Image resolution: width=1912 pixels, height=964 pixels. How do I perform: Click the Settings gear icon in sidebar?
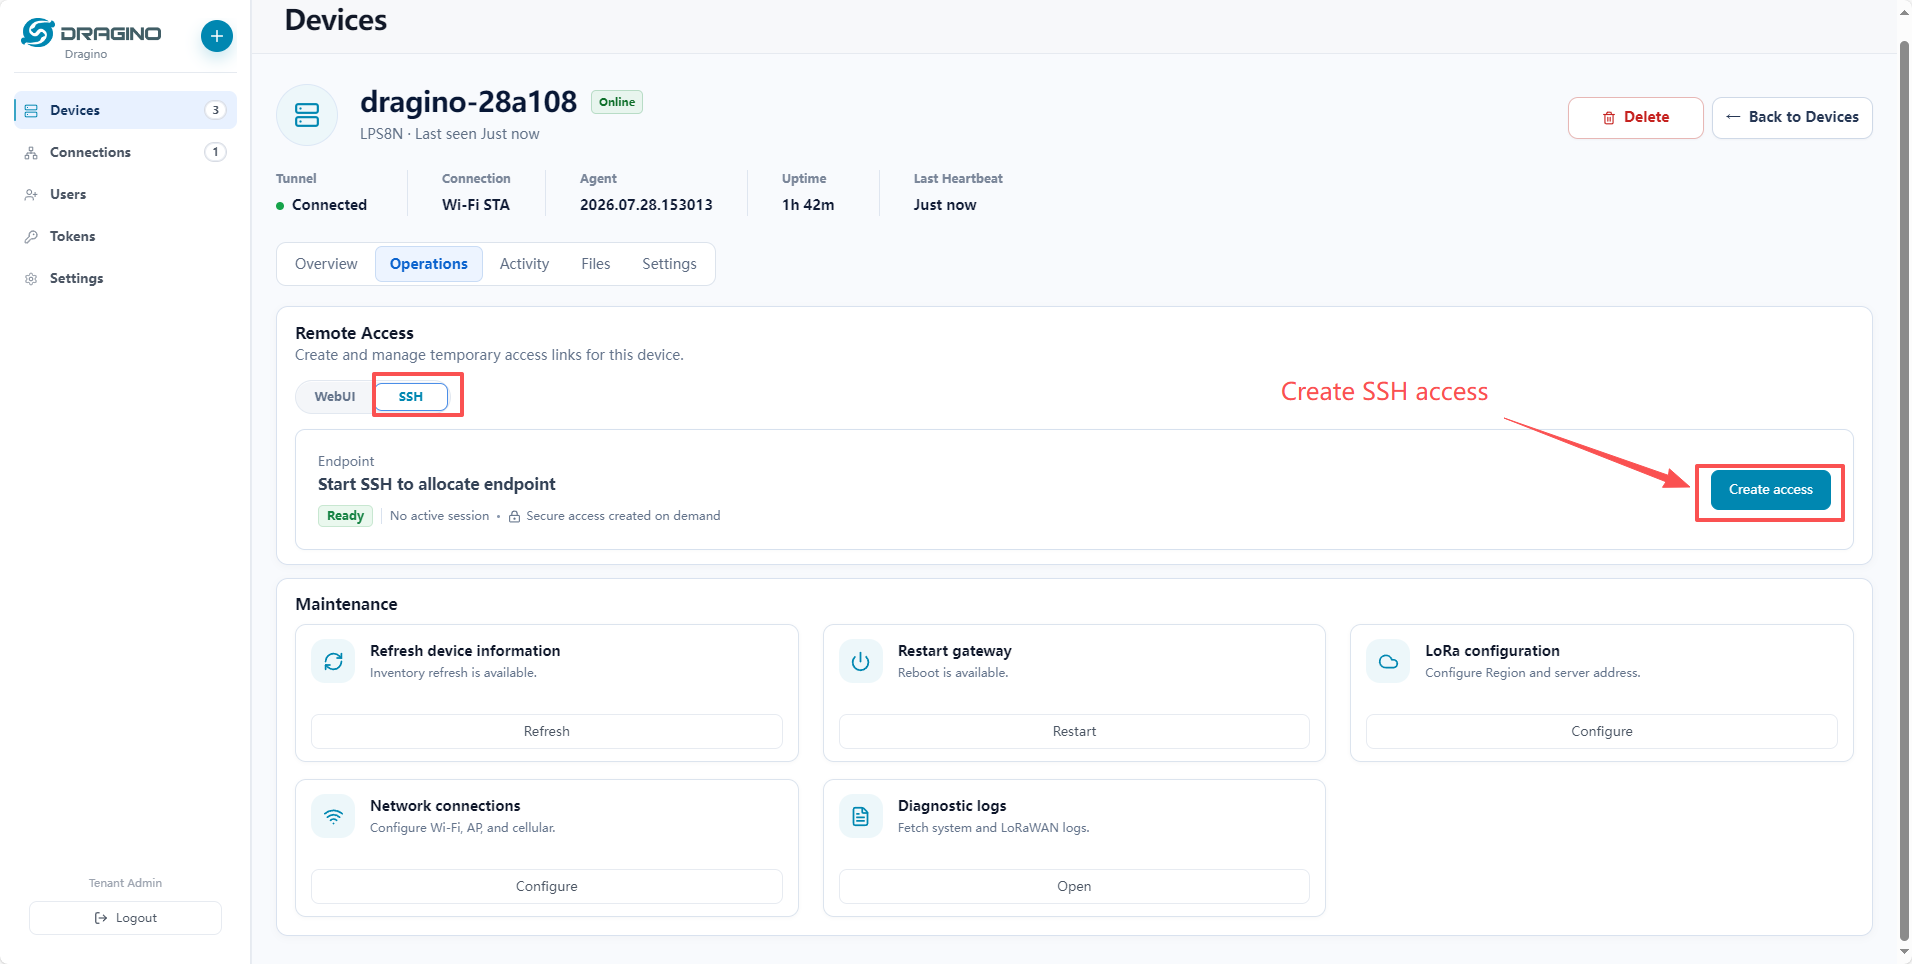[x=31, y=278]
